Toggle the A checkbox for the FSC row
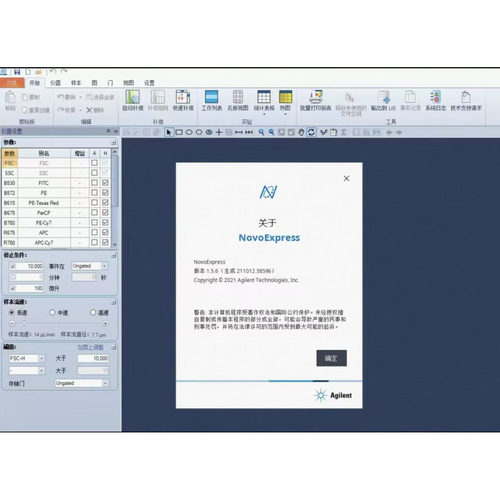Image resolution: width=500 pixels, height=500 pixels. tap(95, 163)
